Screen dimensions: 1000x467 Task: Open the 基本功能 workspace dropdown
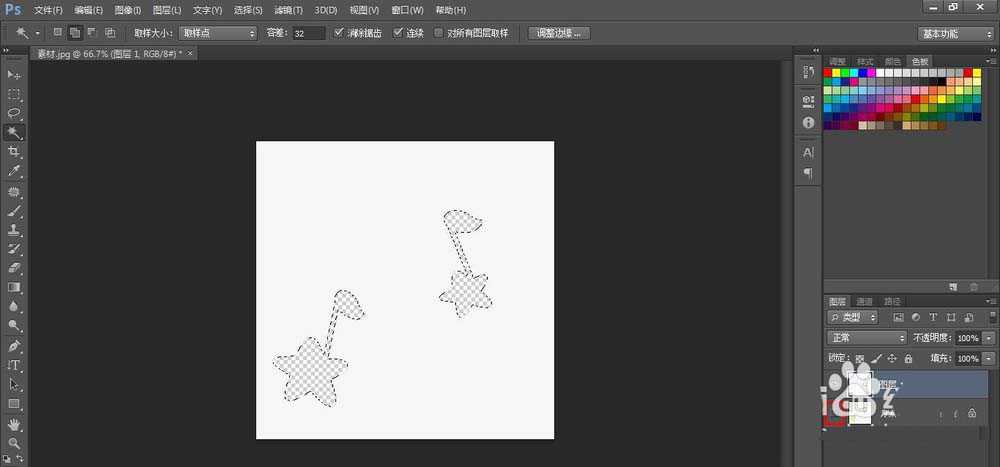click(x=955, y=33)
